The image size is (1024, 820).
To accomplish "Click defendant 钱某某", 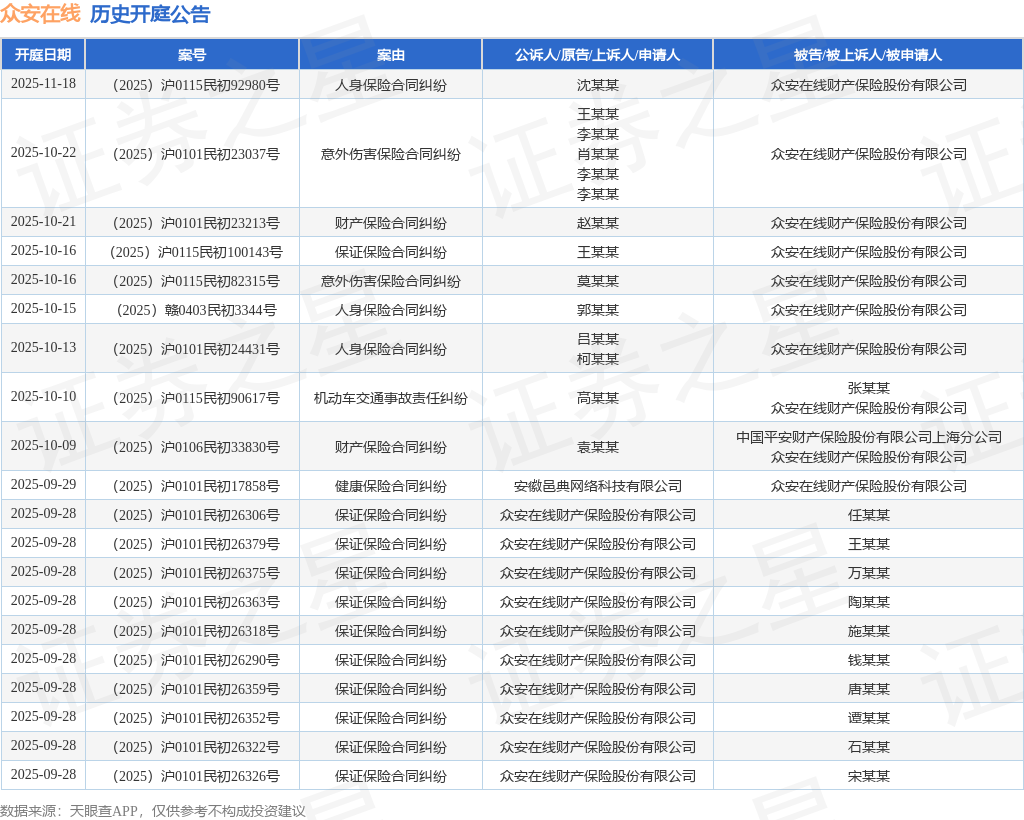I will coord(869,660).
